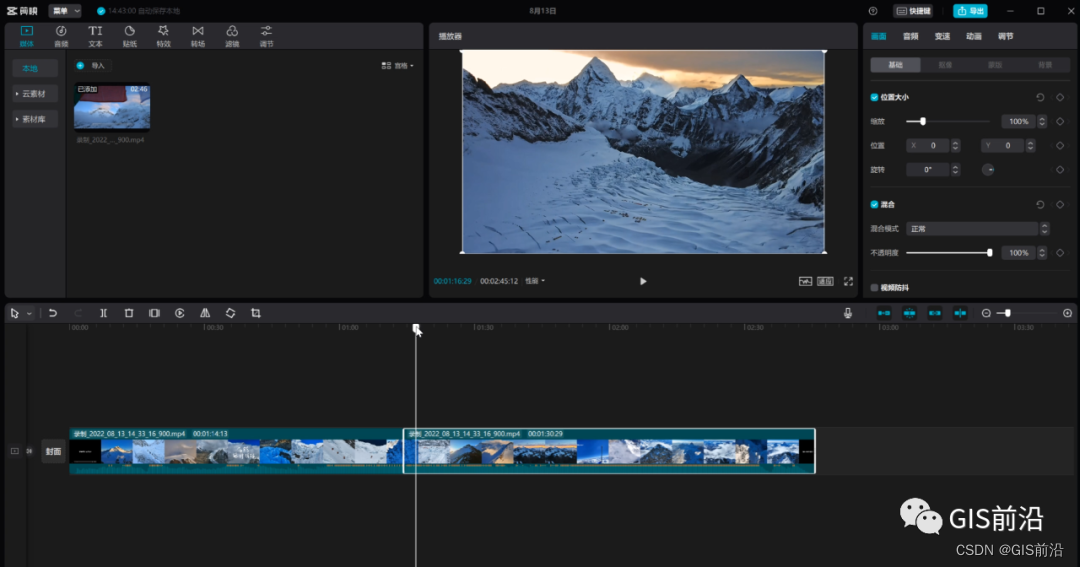Open the 转场 (Transition) panel
The image size is (1080, 567).
(x=197, y=36)
